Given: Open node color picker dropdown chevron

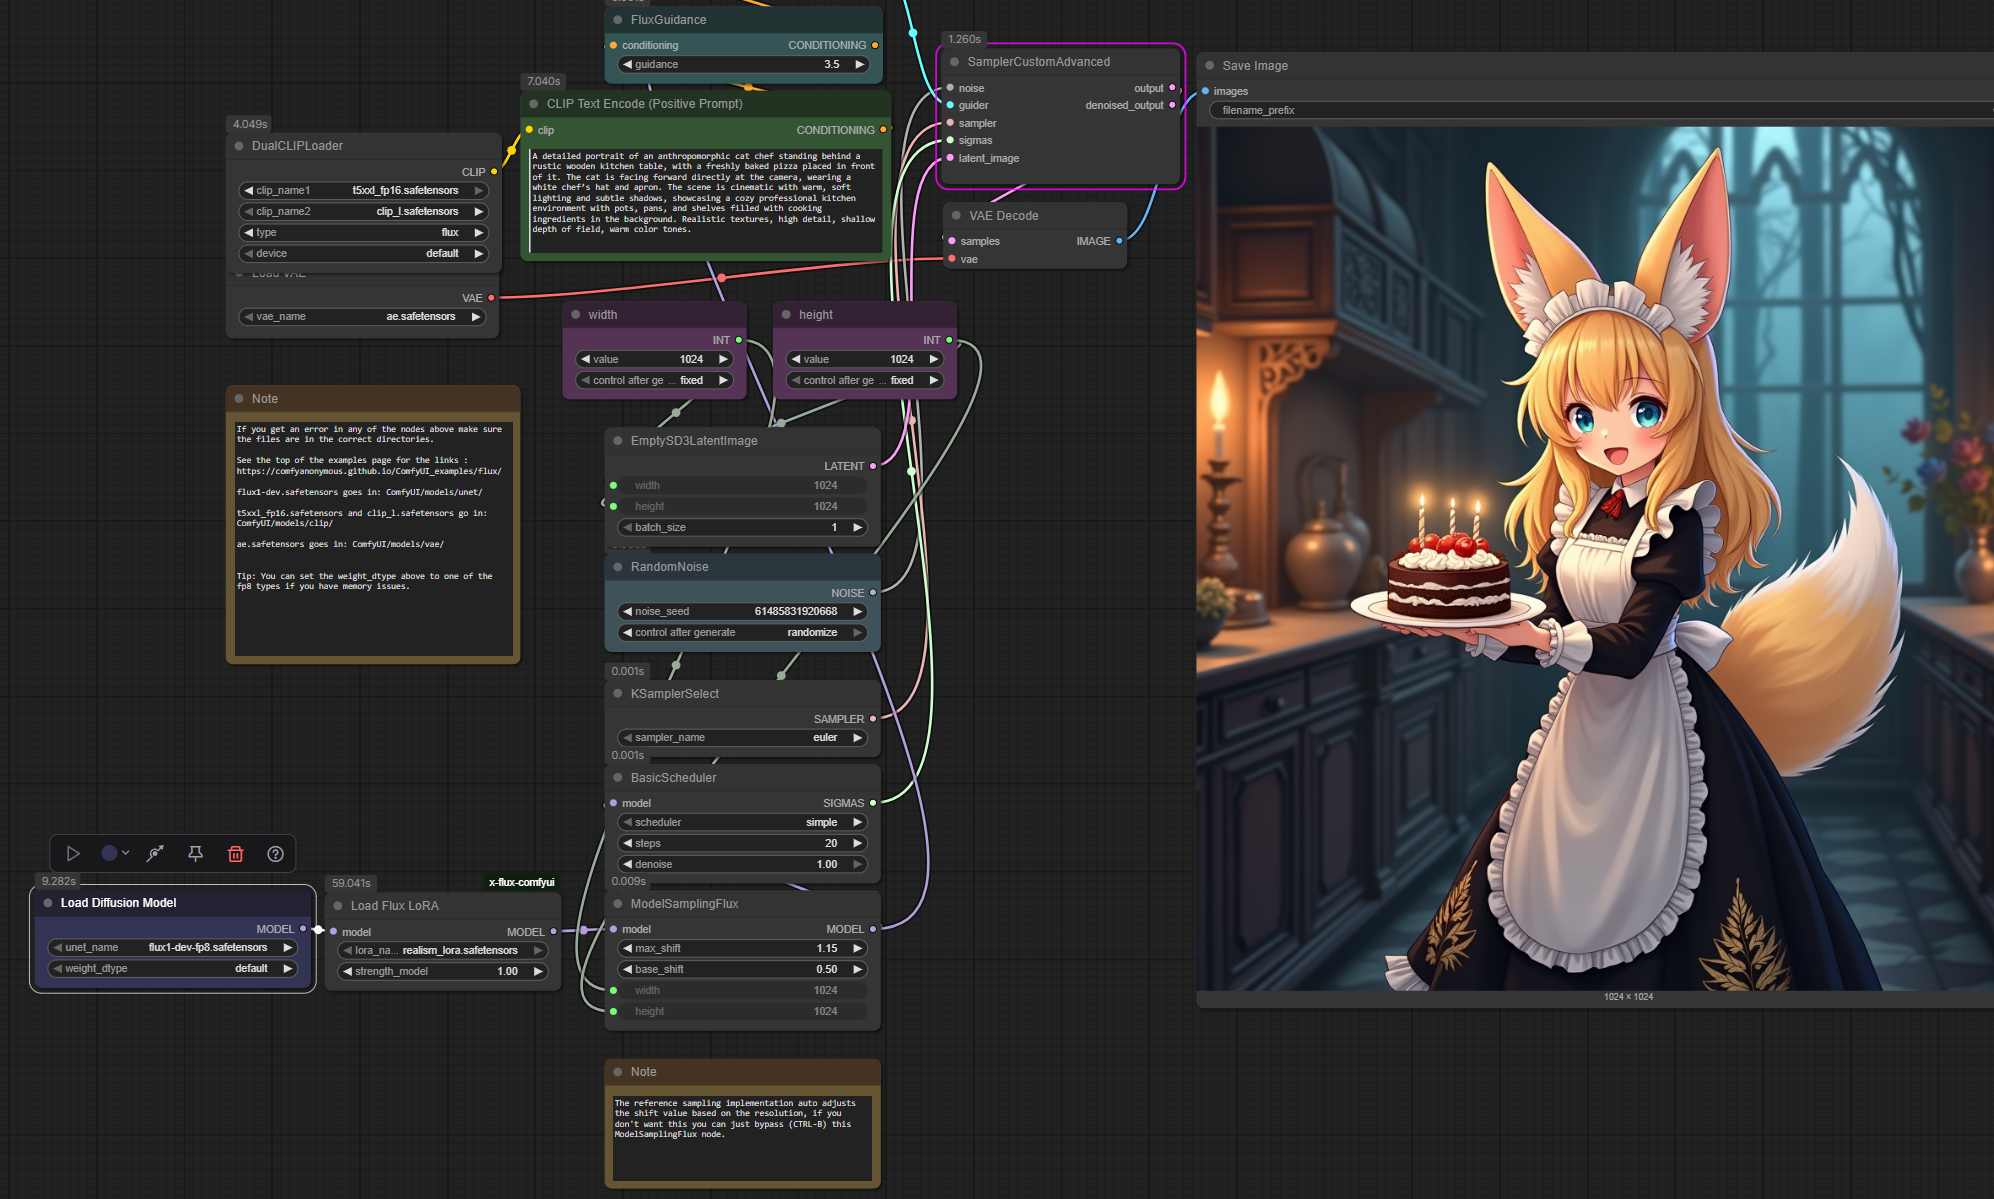Looking at the screenshot, I should pyautogui.click(x=126, y=853).
